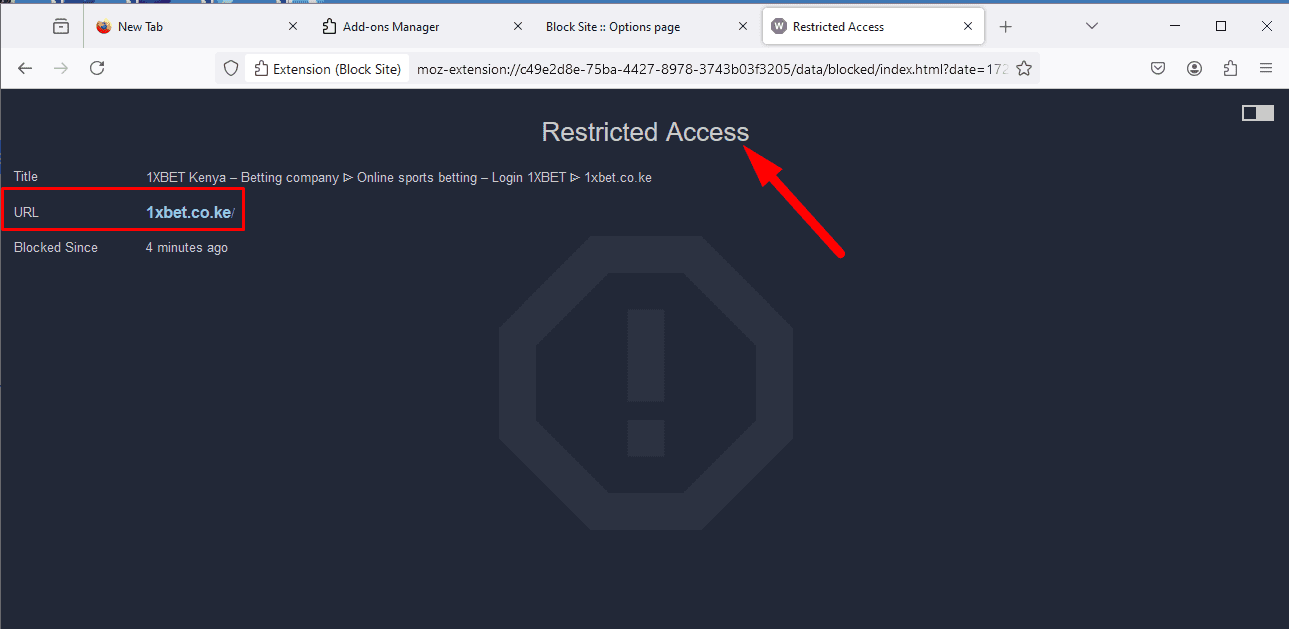Viewport: 1289px width, 629px height.
Task: Toggle the switch at page top right
Action: [x=1258, y=113]
